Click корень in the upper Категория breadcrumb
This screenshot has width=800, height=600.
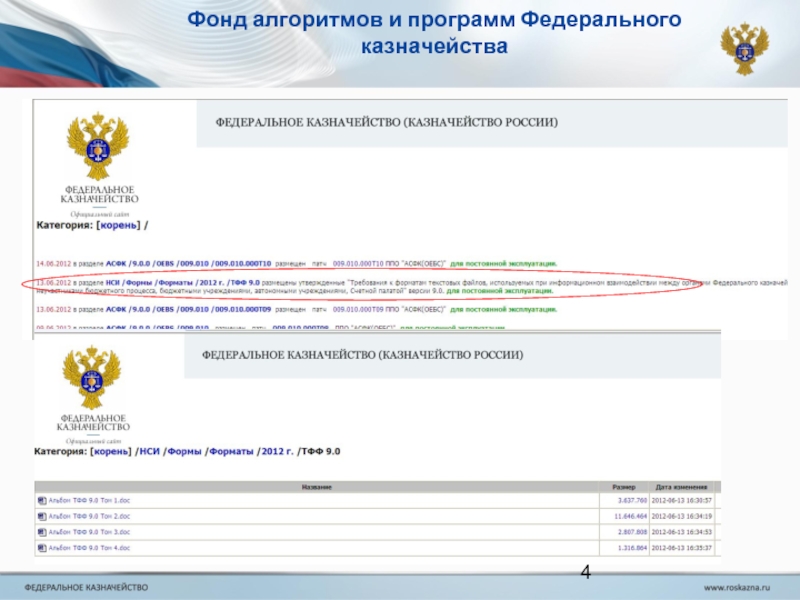[118, 225]
